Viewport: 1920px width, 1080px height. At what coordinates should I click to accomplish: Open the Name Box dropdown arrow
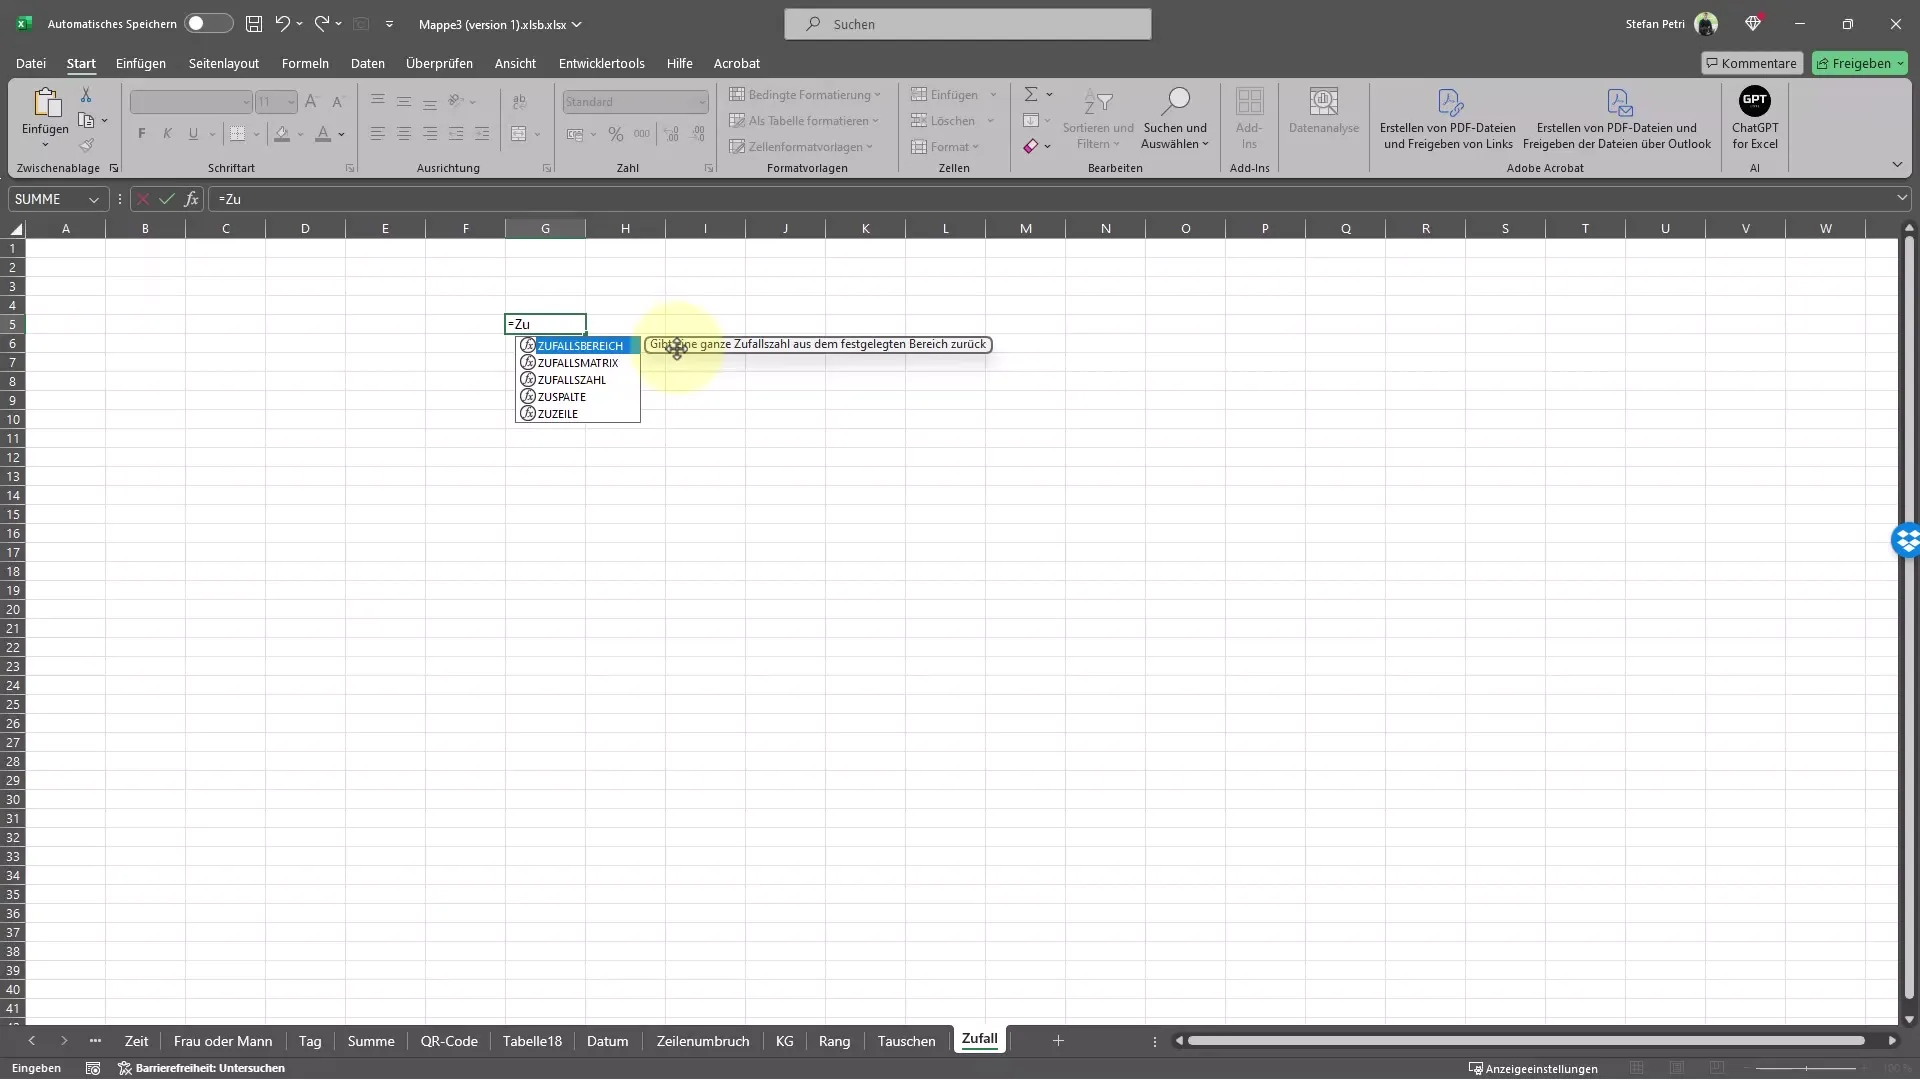[x=93, y=200]
